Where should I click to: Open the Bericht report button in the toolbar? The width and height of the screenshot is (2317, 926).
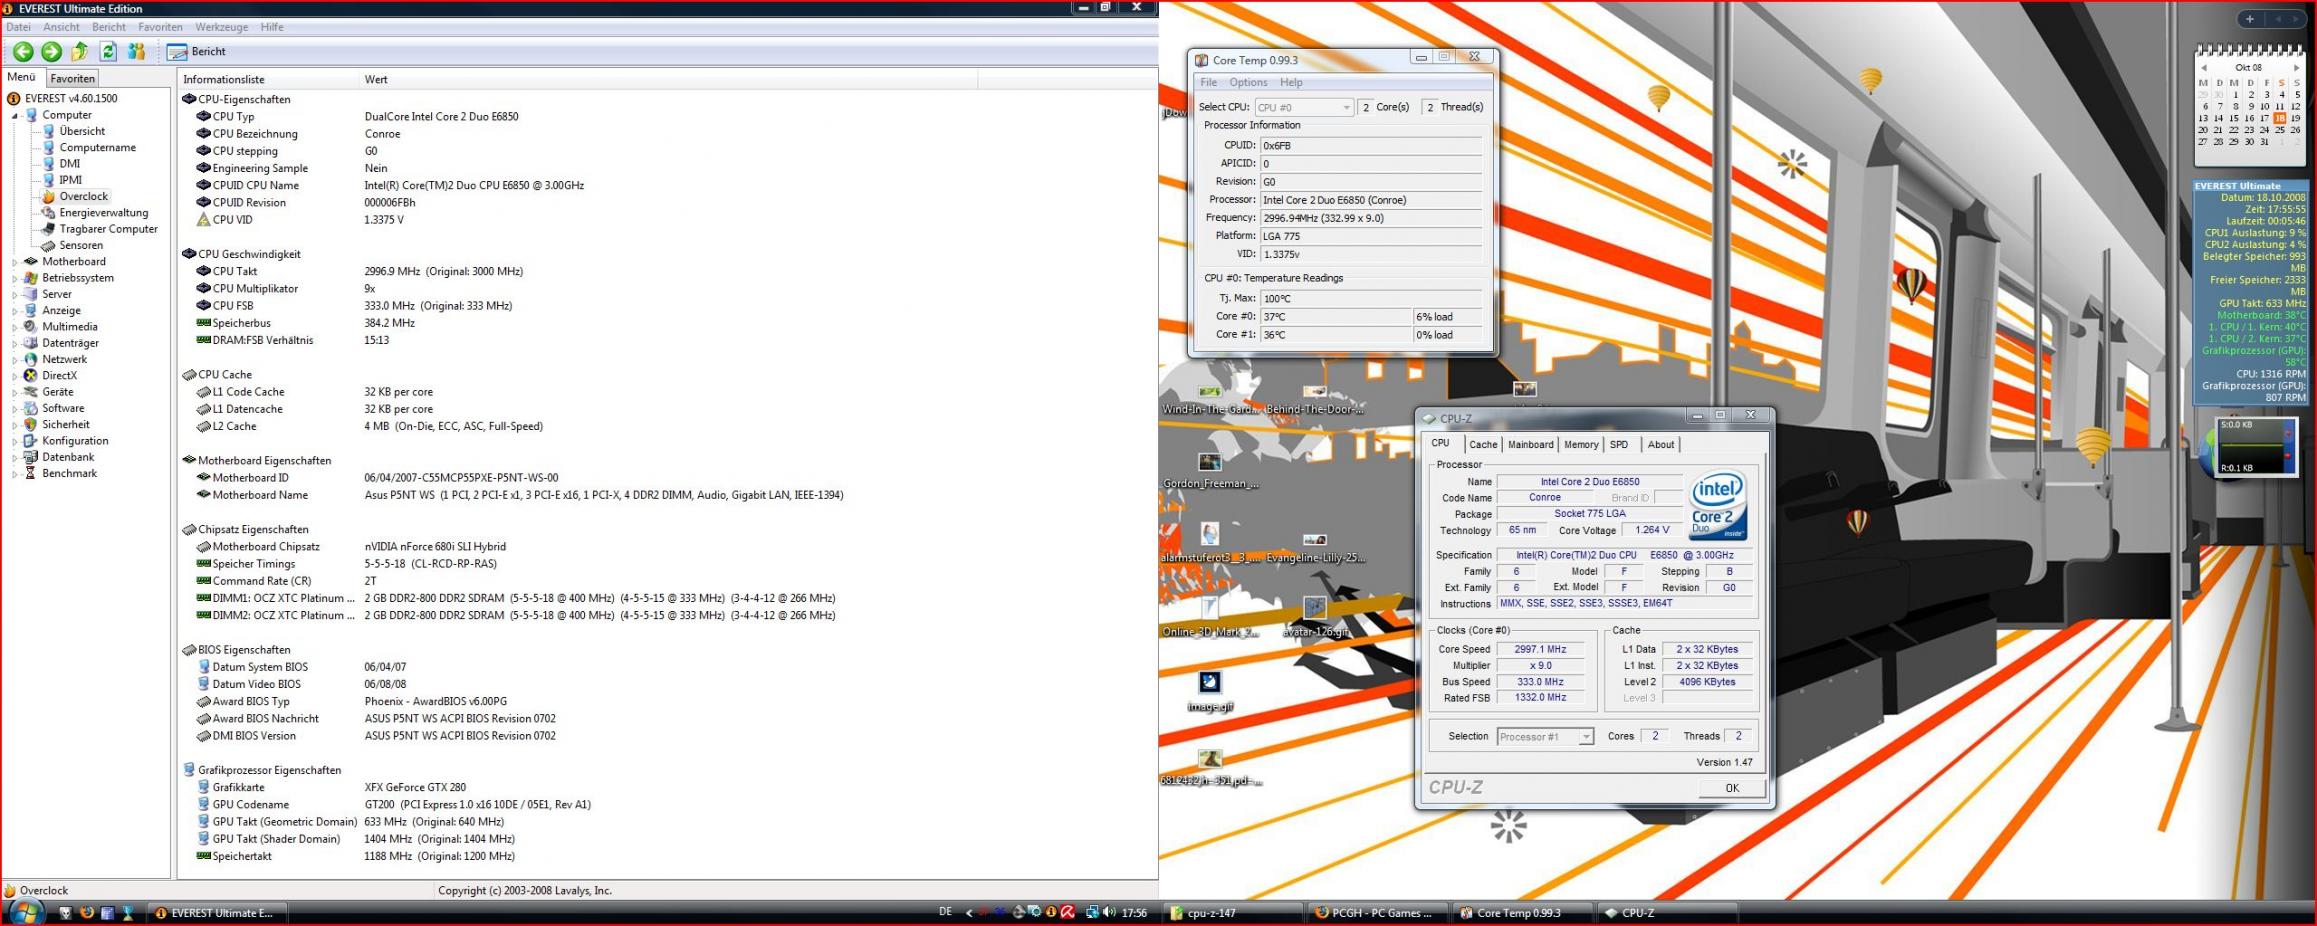197,52
